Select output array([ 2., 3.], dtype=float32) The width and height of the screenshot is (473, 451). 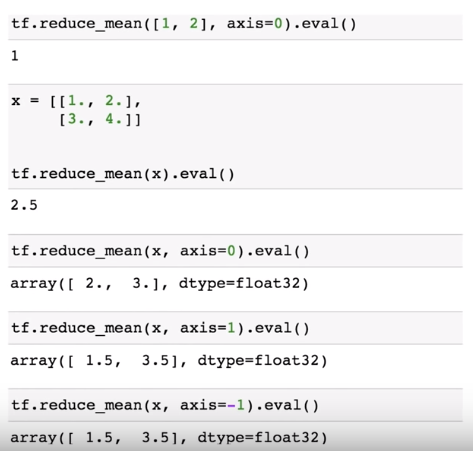click(x=160, y=284)
